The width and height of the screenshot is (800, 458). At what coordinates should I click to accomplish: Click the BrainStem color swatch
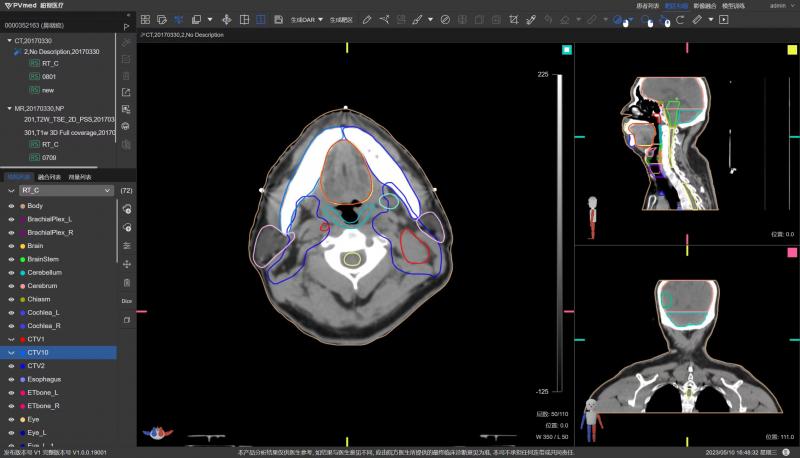(x=22, y=259)
